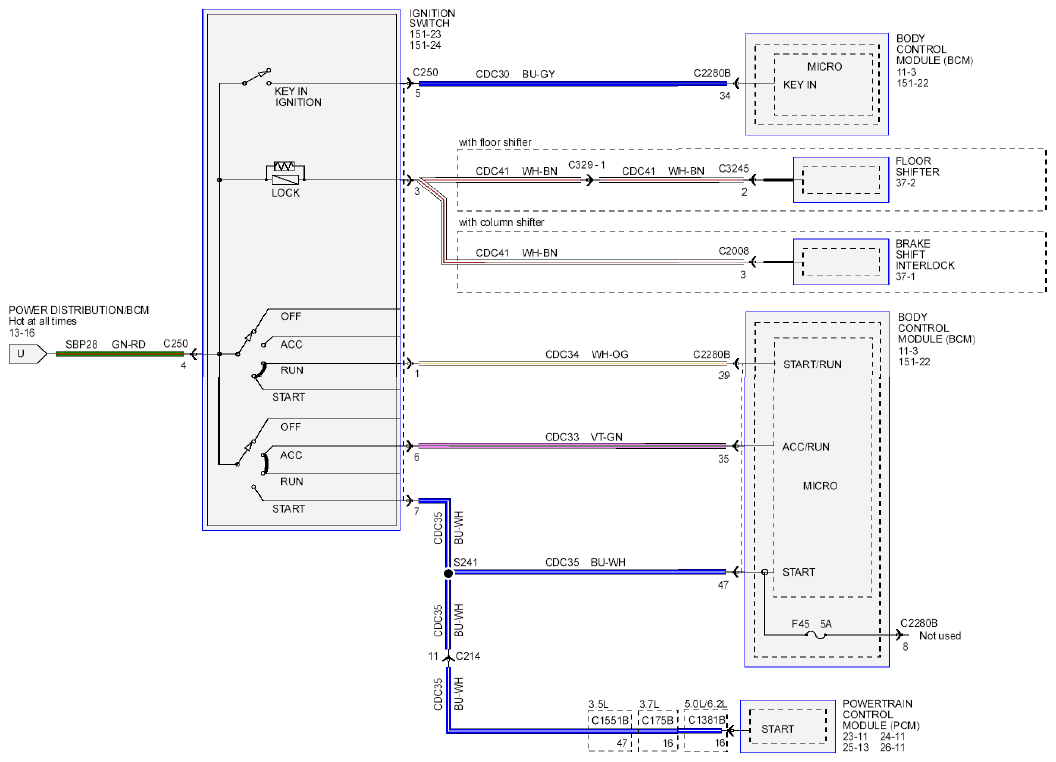The width and height of the screenshot is (1056, 762).
Task: Click the 37-2 page reference
Action: [905, 183]
